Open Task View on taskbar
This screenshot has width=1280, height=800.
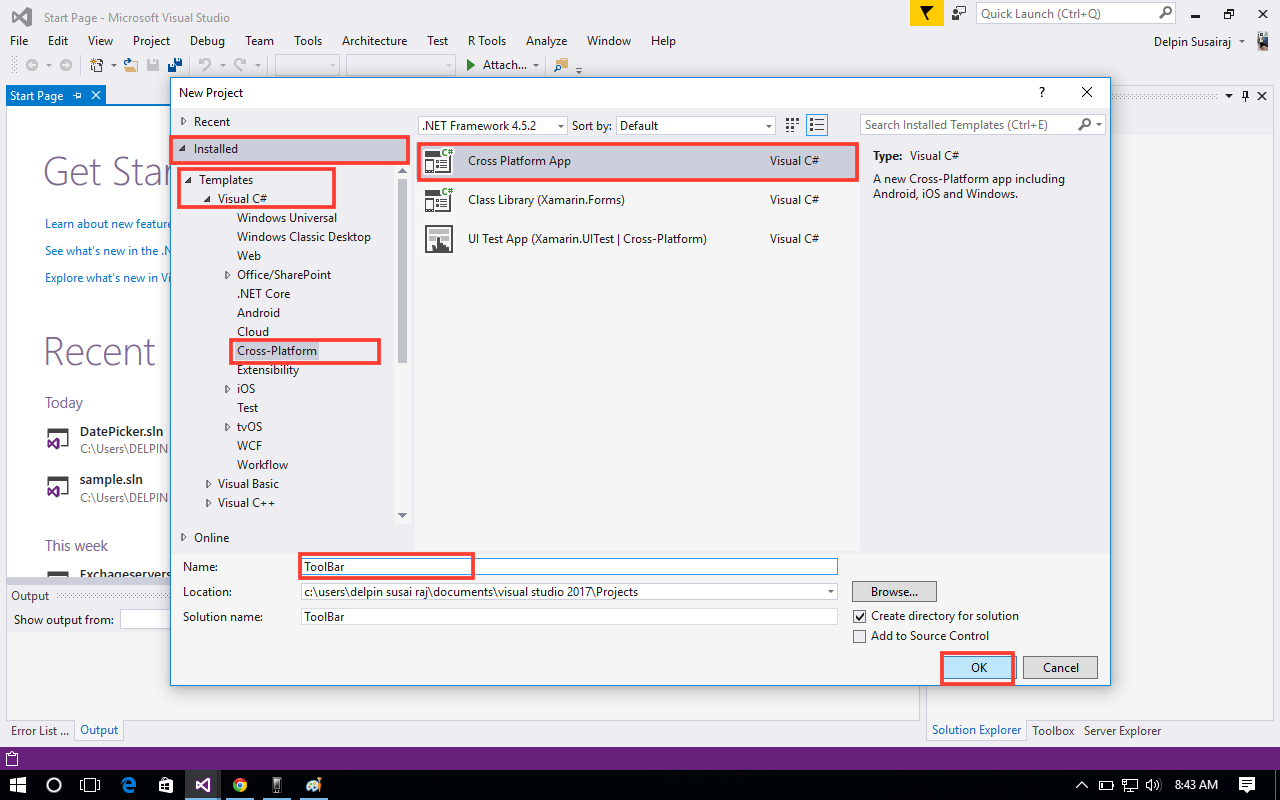pyautogui.click(x=91, y=785)
